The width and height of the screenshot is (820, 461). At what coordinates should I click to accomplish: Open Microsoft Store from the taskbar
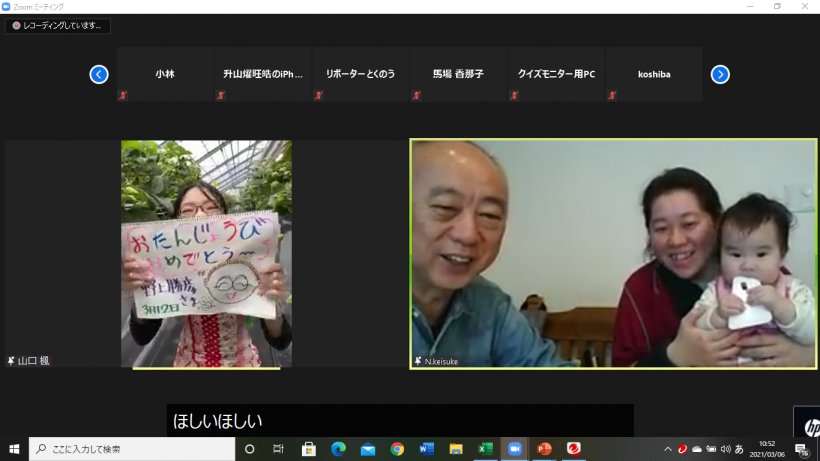[x=309, y=449]
